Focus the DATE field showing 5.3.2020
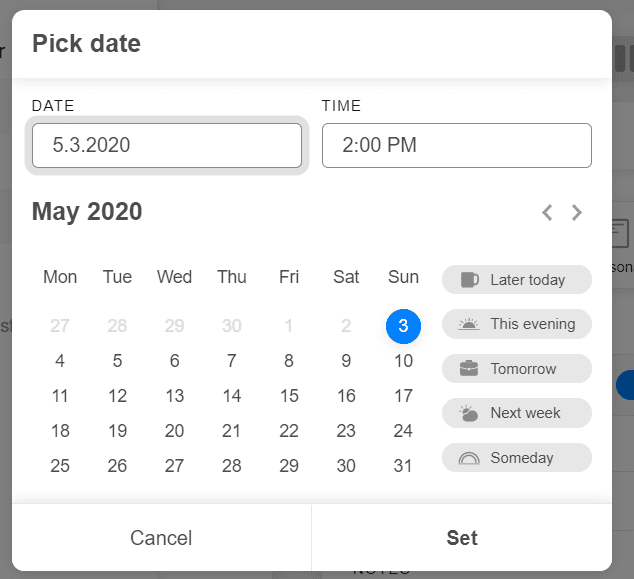 coord(167,146)
